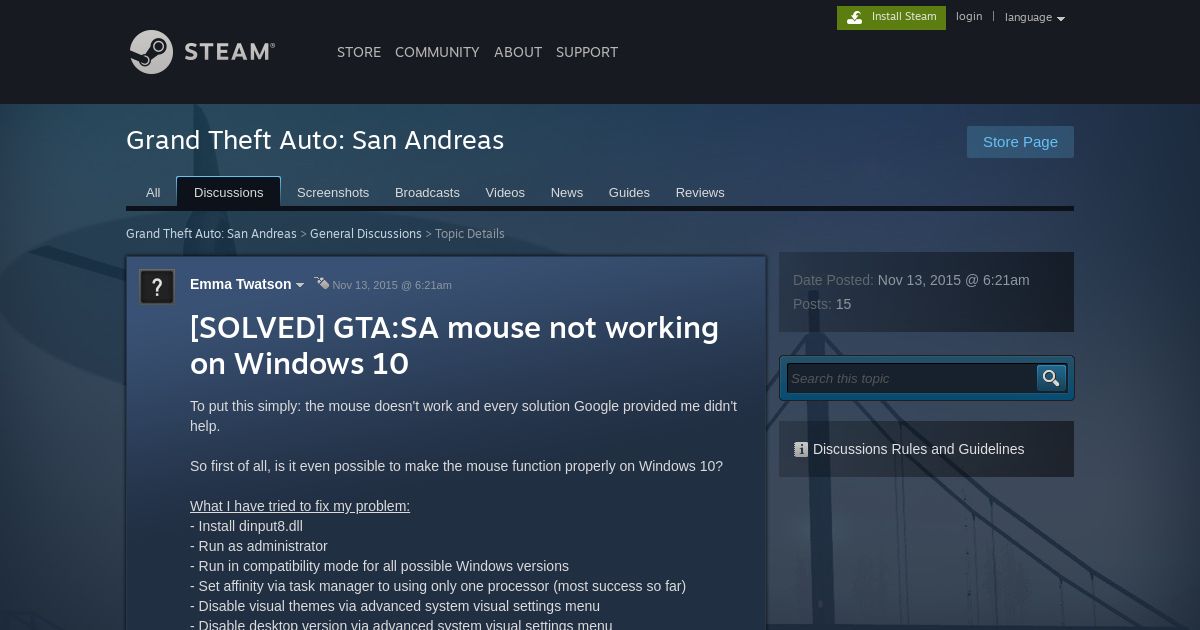Click the 'Posts: 15' count text

[822, 304]
